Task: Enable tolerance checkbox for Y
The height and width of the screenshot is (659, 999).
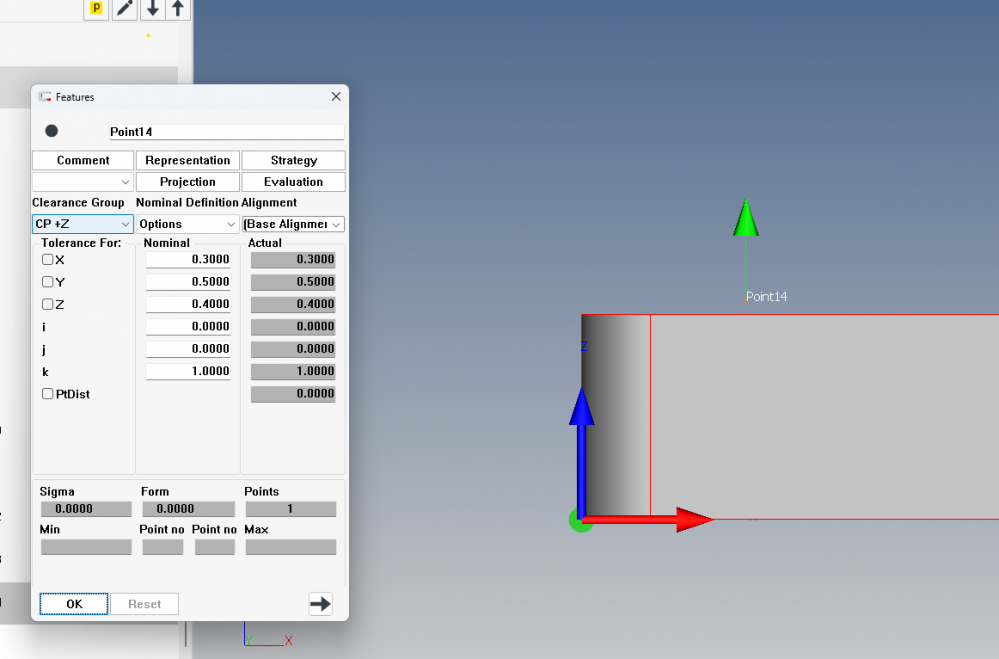Action: [48, 282]
